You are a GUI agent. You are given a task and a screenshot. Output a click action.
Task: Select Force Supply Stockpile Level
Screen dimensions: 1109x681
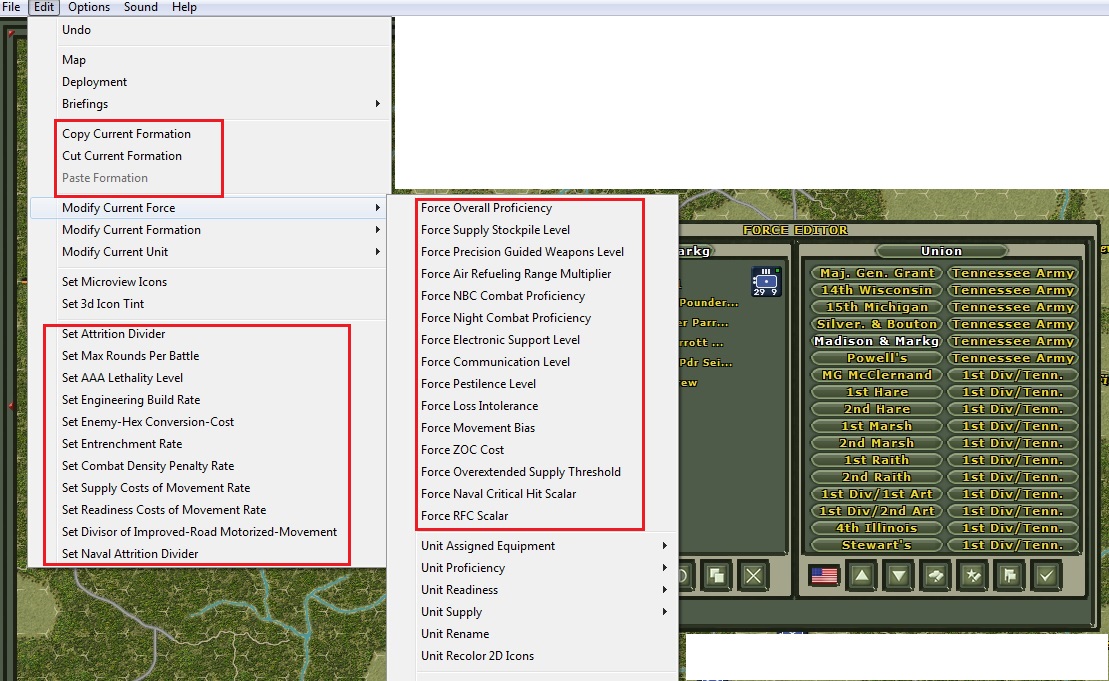click(x=495, y=230)
